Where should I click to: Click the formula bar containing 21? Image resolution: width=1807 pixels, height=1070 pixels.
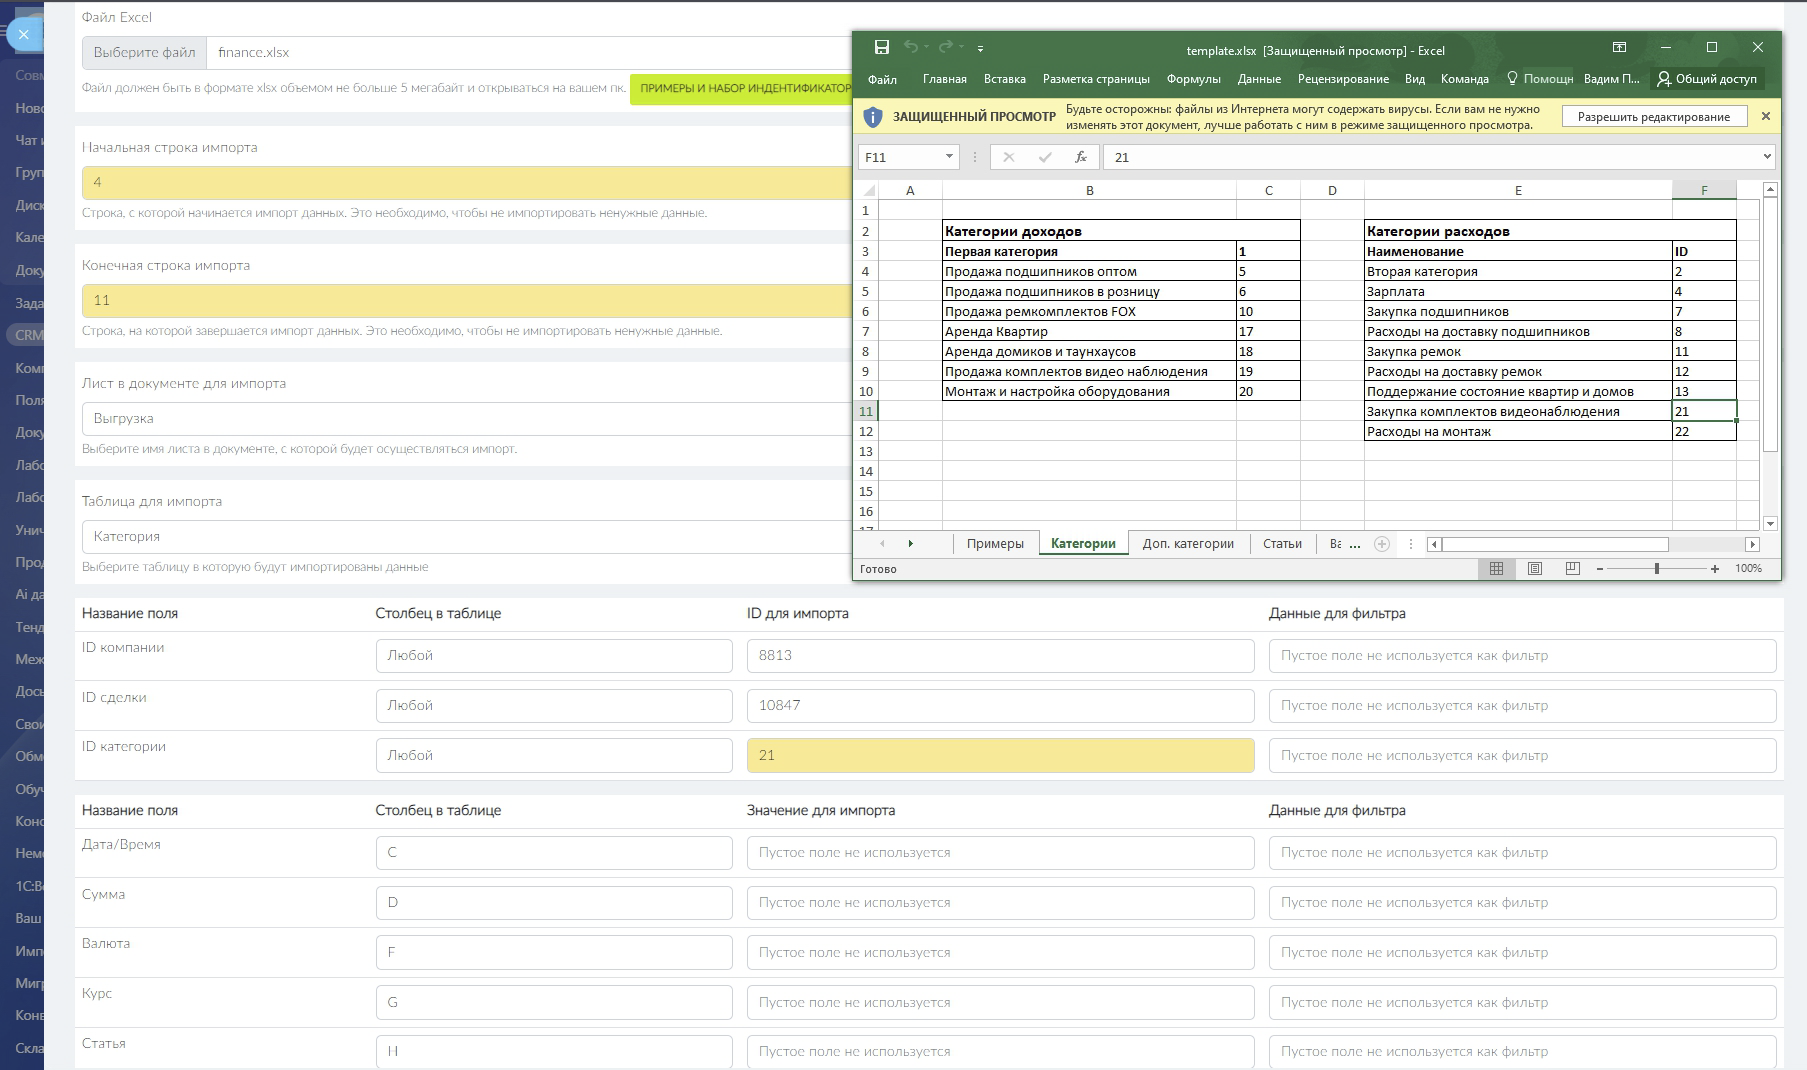click(1431, 157)
